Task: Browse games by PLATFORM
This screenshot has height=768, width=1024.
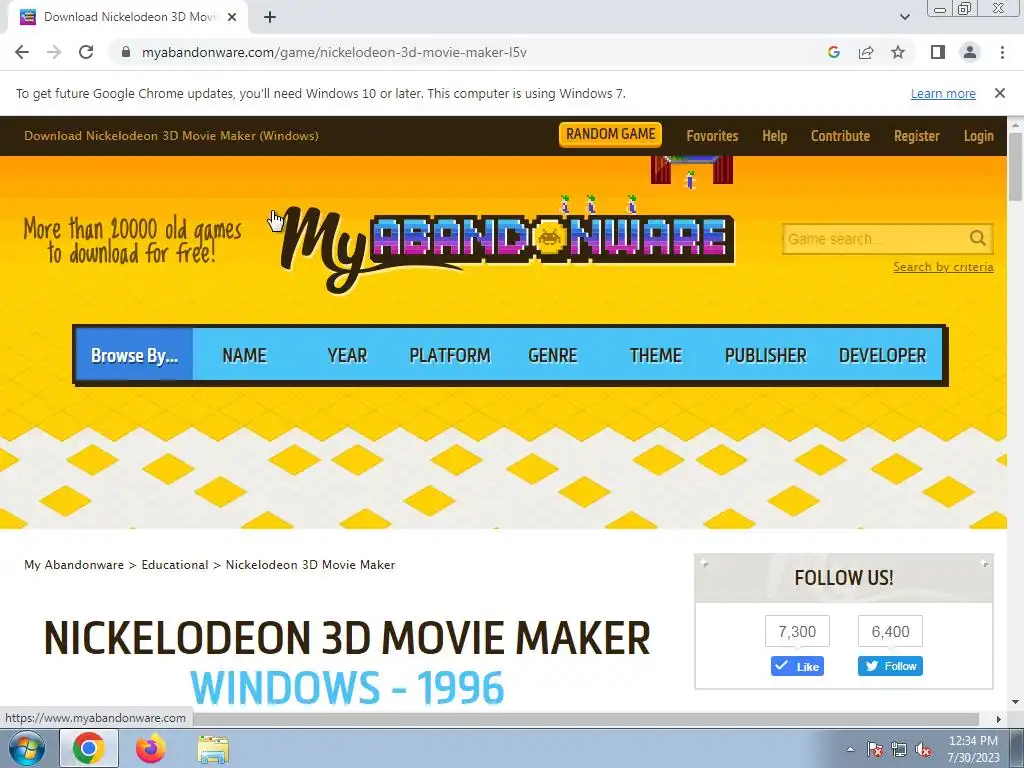Action: 450,355
